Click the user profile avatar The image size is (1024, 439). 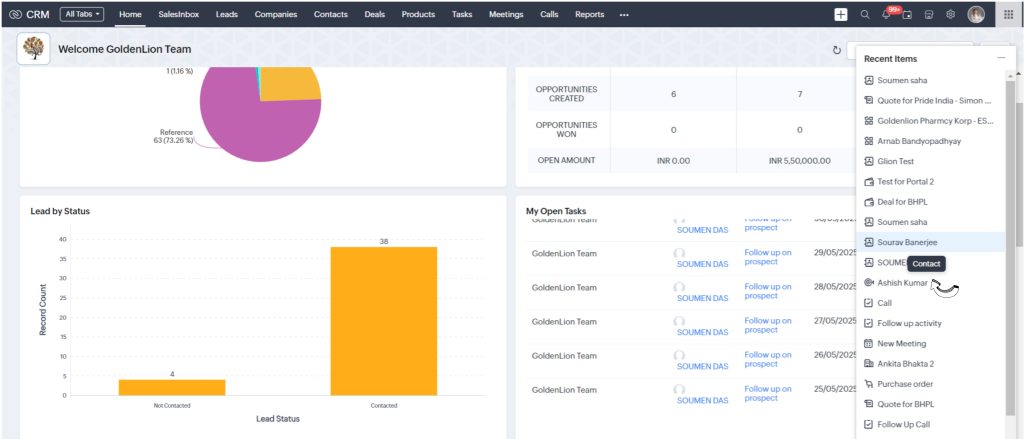click(976, 15)
